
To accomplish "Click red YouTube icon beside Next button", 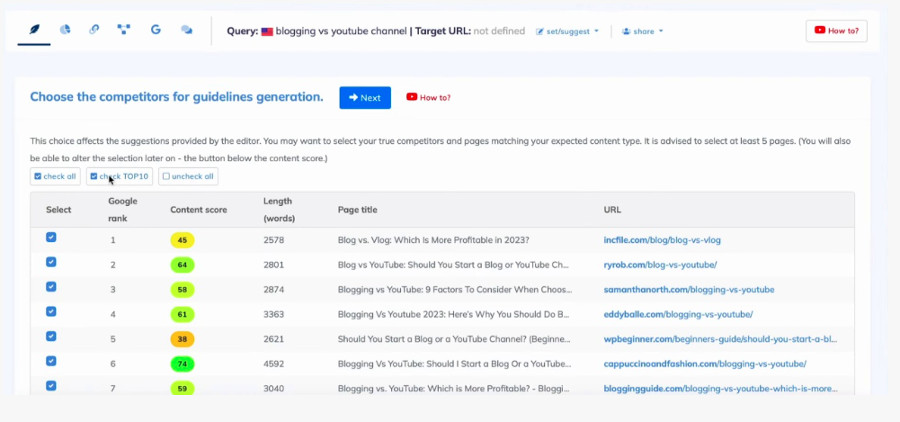I will [412, 97].
